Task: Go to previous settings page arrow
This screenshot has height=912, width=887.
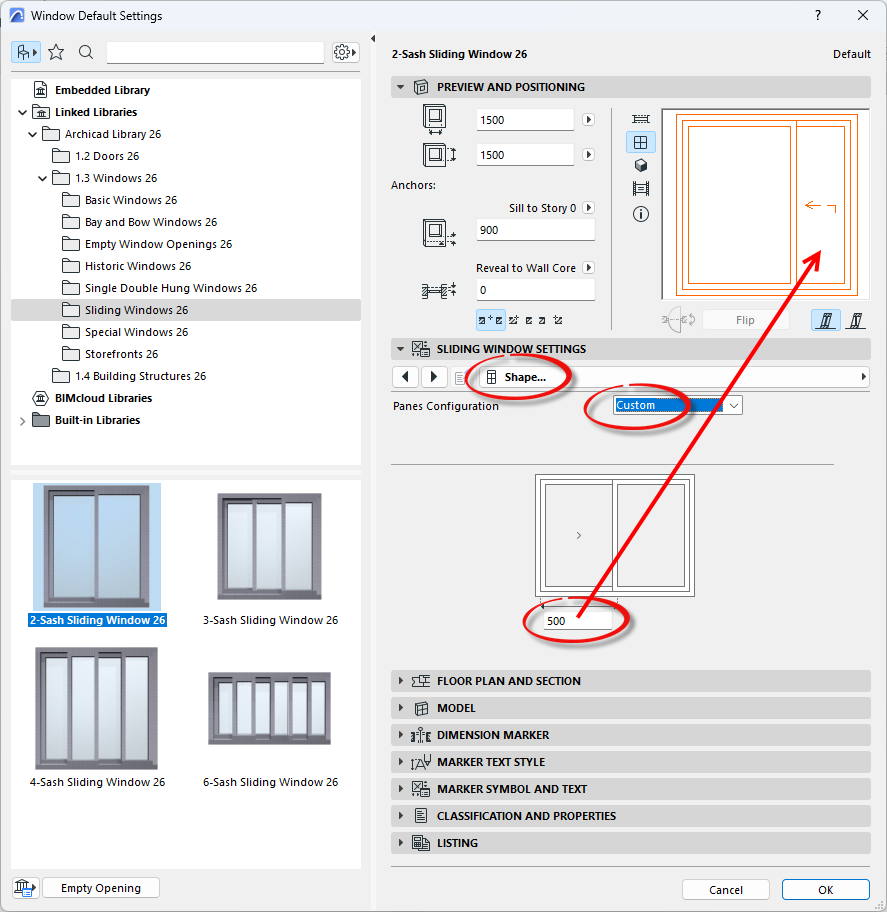Action: click(x=405, y=377)
